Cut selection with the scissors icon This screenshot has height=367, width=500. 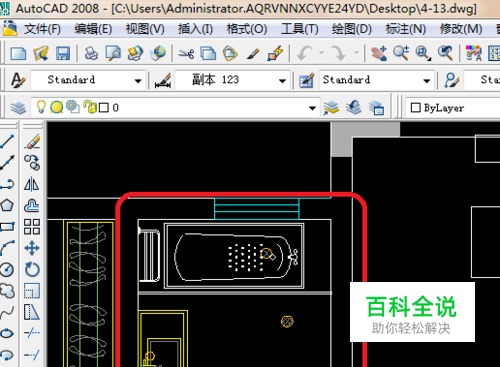(186, 53)
